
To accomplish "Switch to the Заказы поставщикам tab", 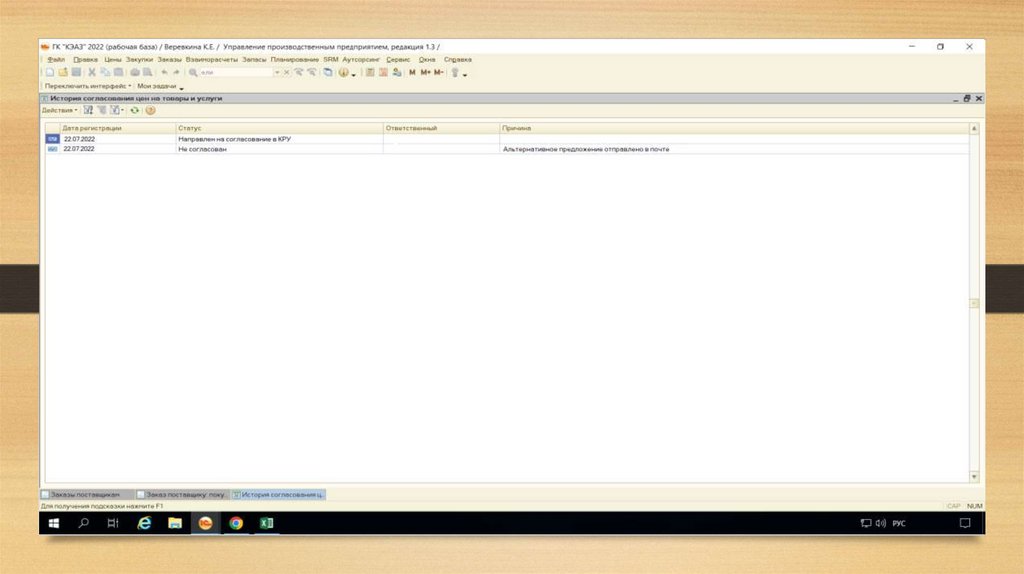I will [x=86, y=495].
